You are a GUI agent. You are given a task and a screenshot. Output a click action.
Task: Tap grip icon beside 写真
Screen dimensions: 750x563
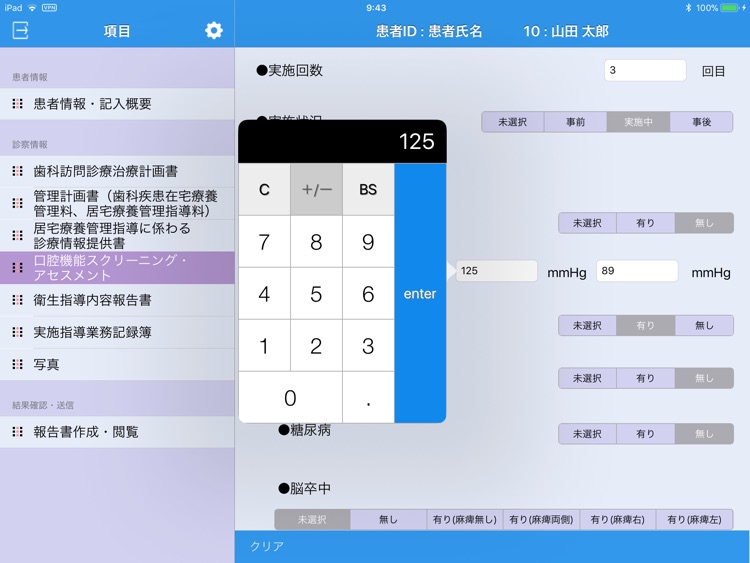coord(18,364)
